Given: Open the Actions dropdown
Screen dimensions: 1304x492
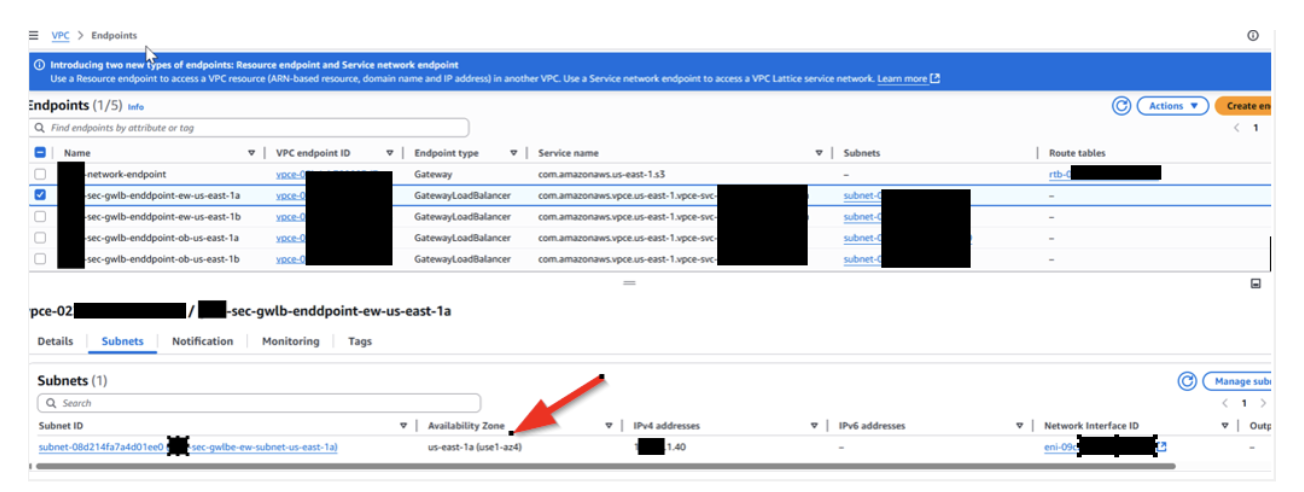Looking at the screenshot, I should point(1172,106).
